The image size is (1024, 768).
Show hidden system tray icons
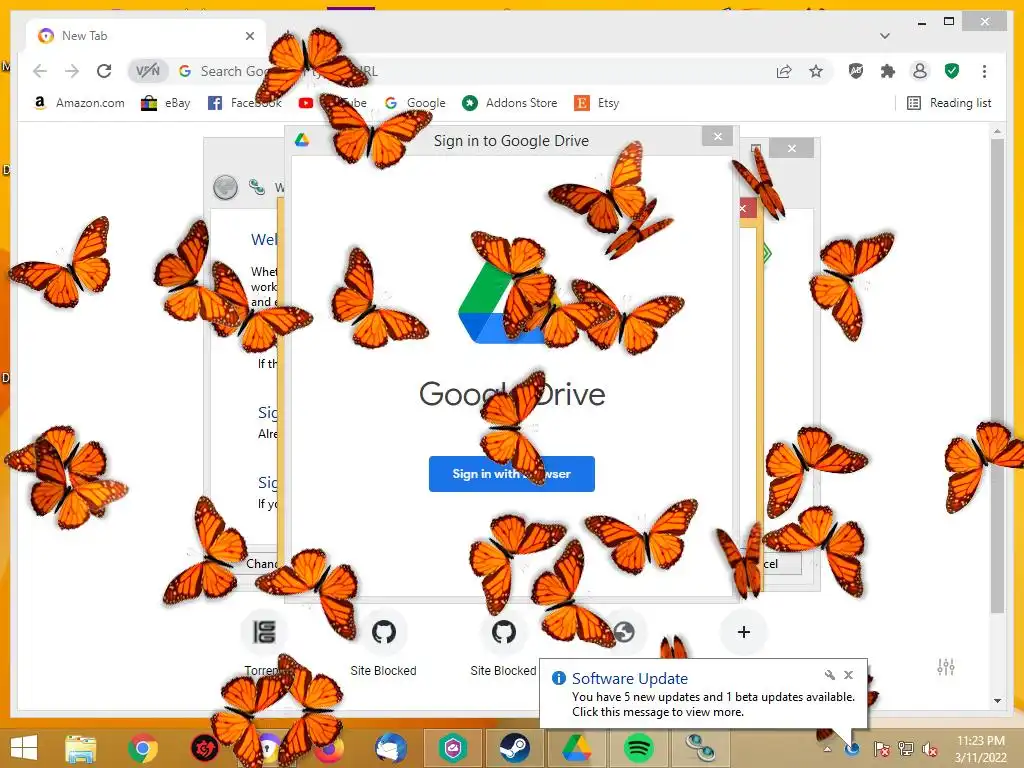827,749
